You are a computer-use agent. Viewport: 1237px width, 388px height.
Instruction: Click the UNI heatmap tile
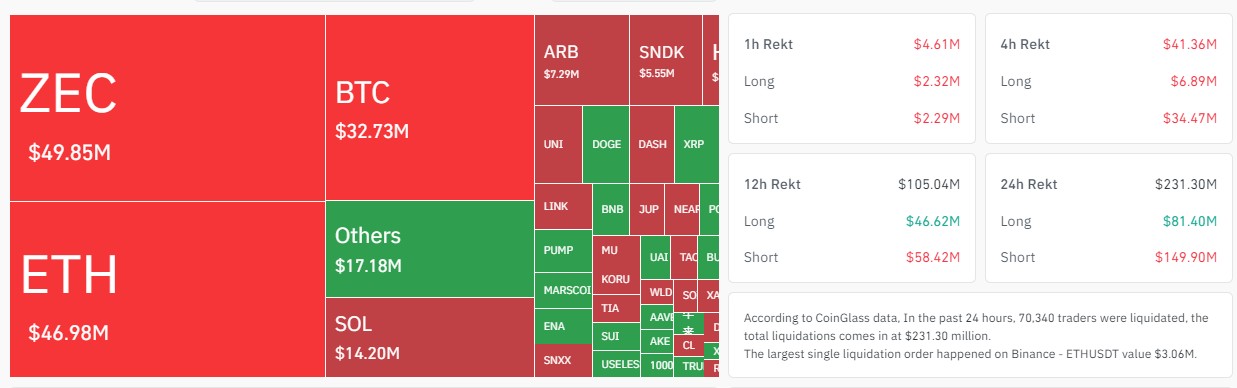[x=558, y=144]
